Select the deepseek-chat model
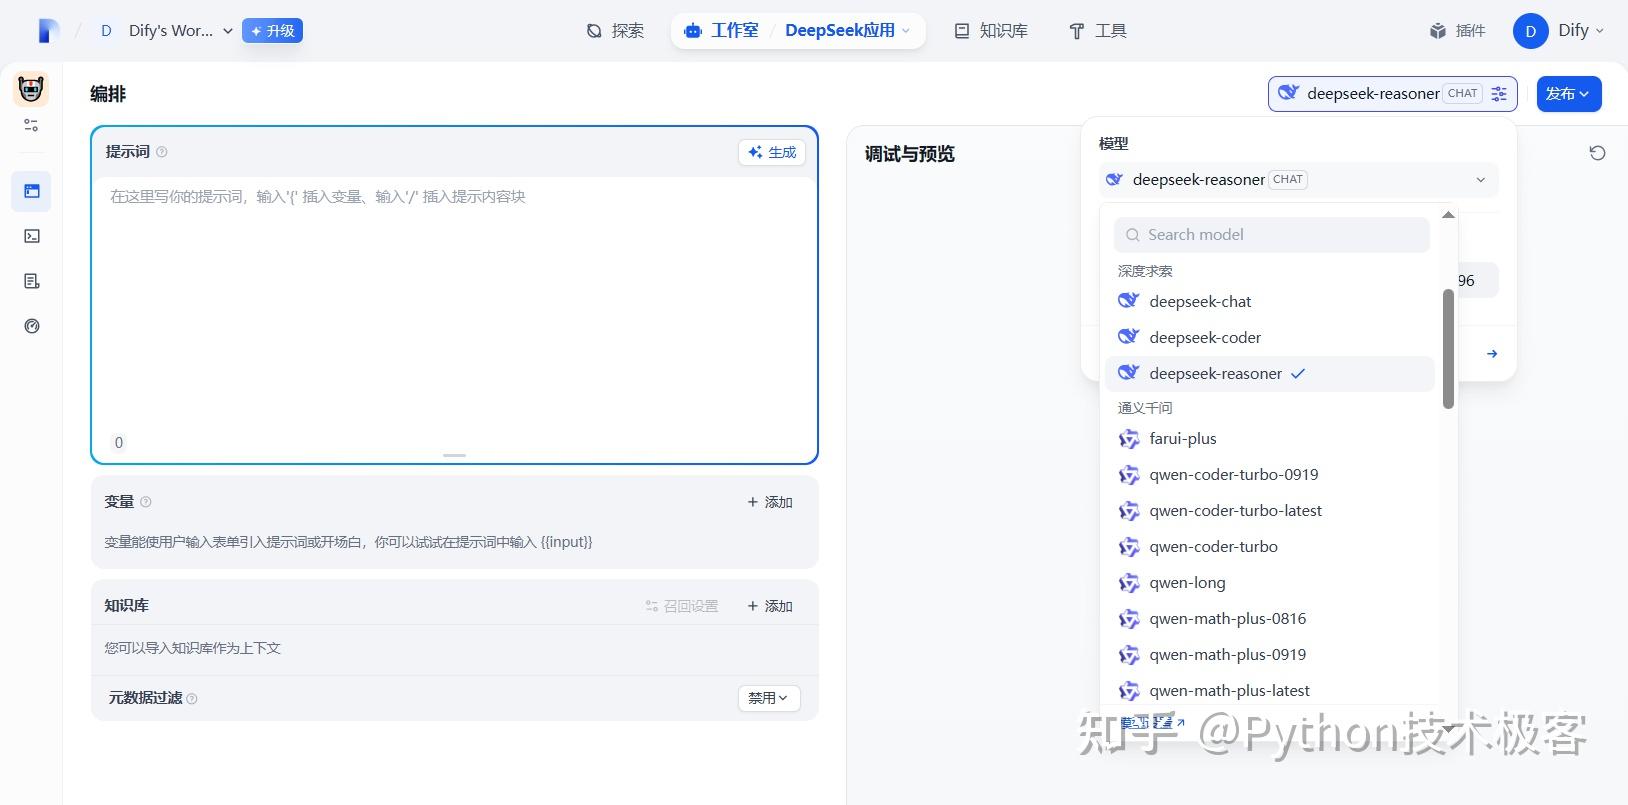This screenshot has height=805, width=1628. (1270, 301)
